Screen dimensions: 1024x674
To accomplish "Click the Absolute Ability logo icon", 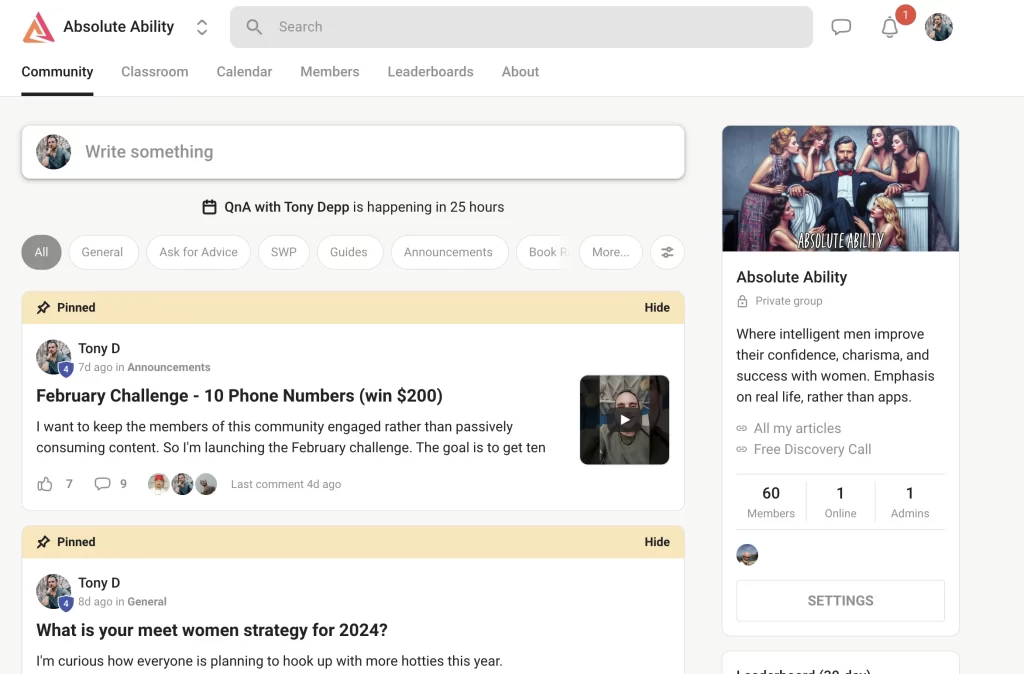I will (38, 27).
